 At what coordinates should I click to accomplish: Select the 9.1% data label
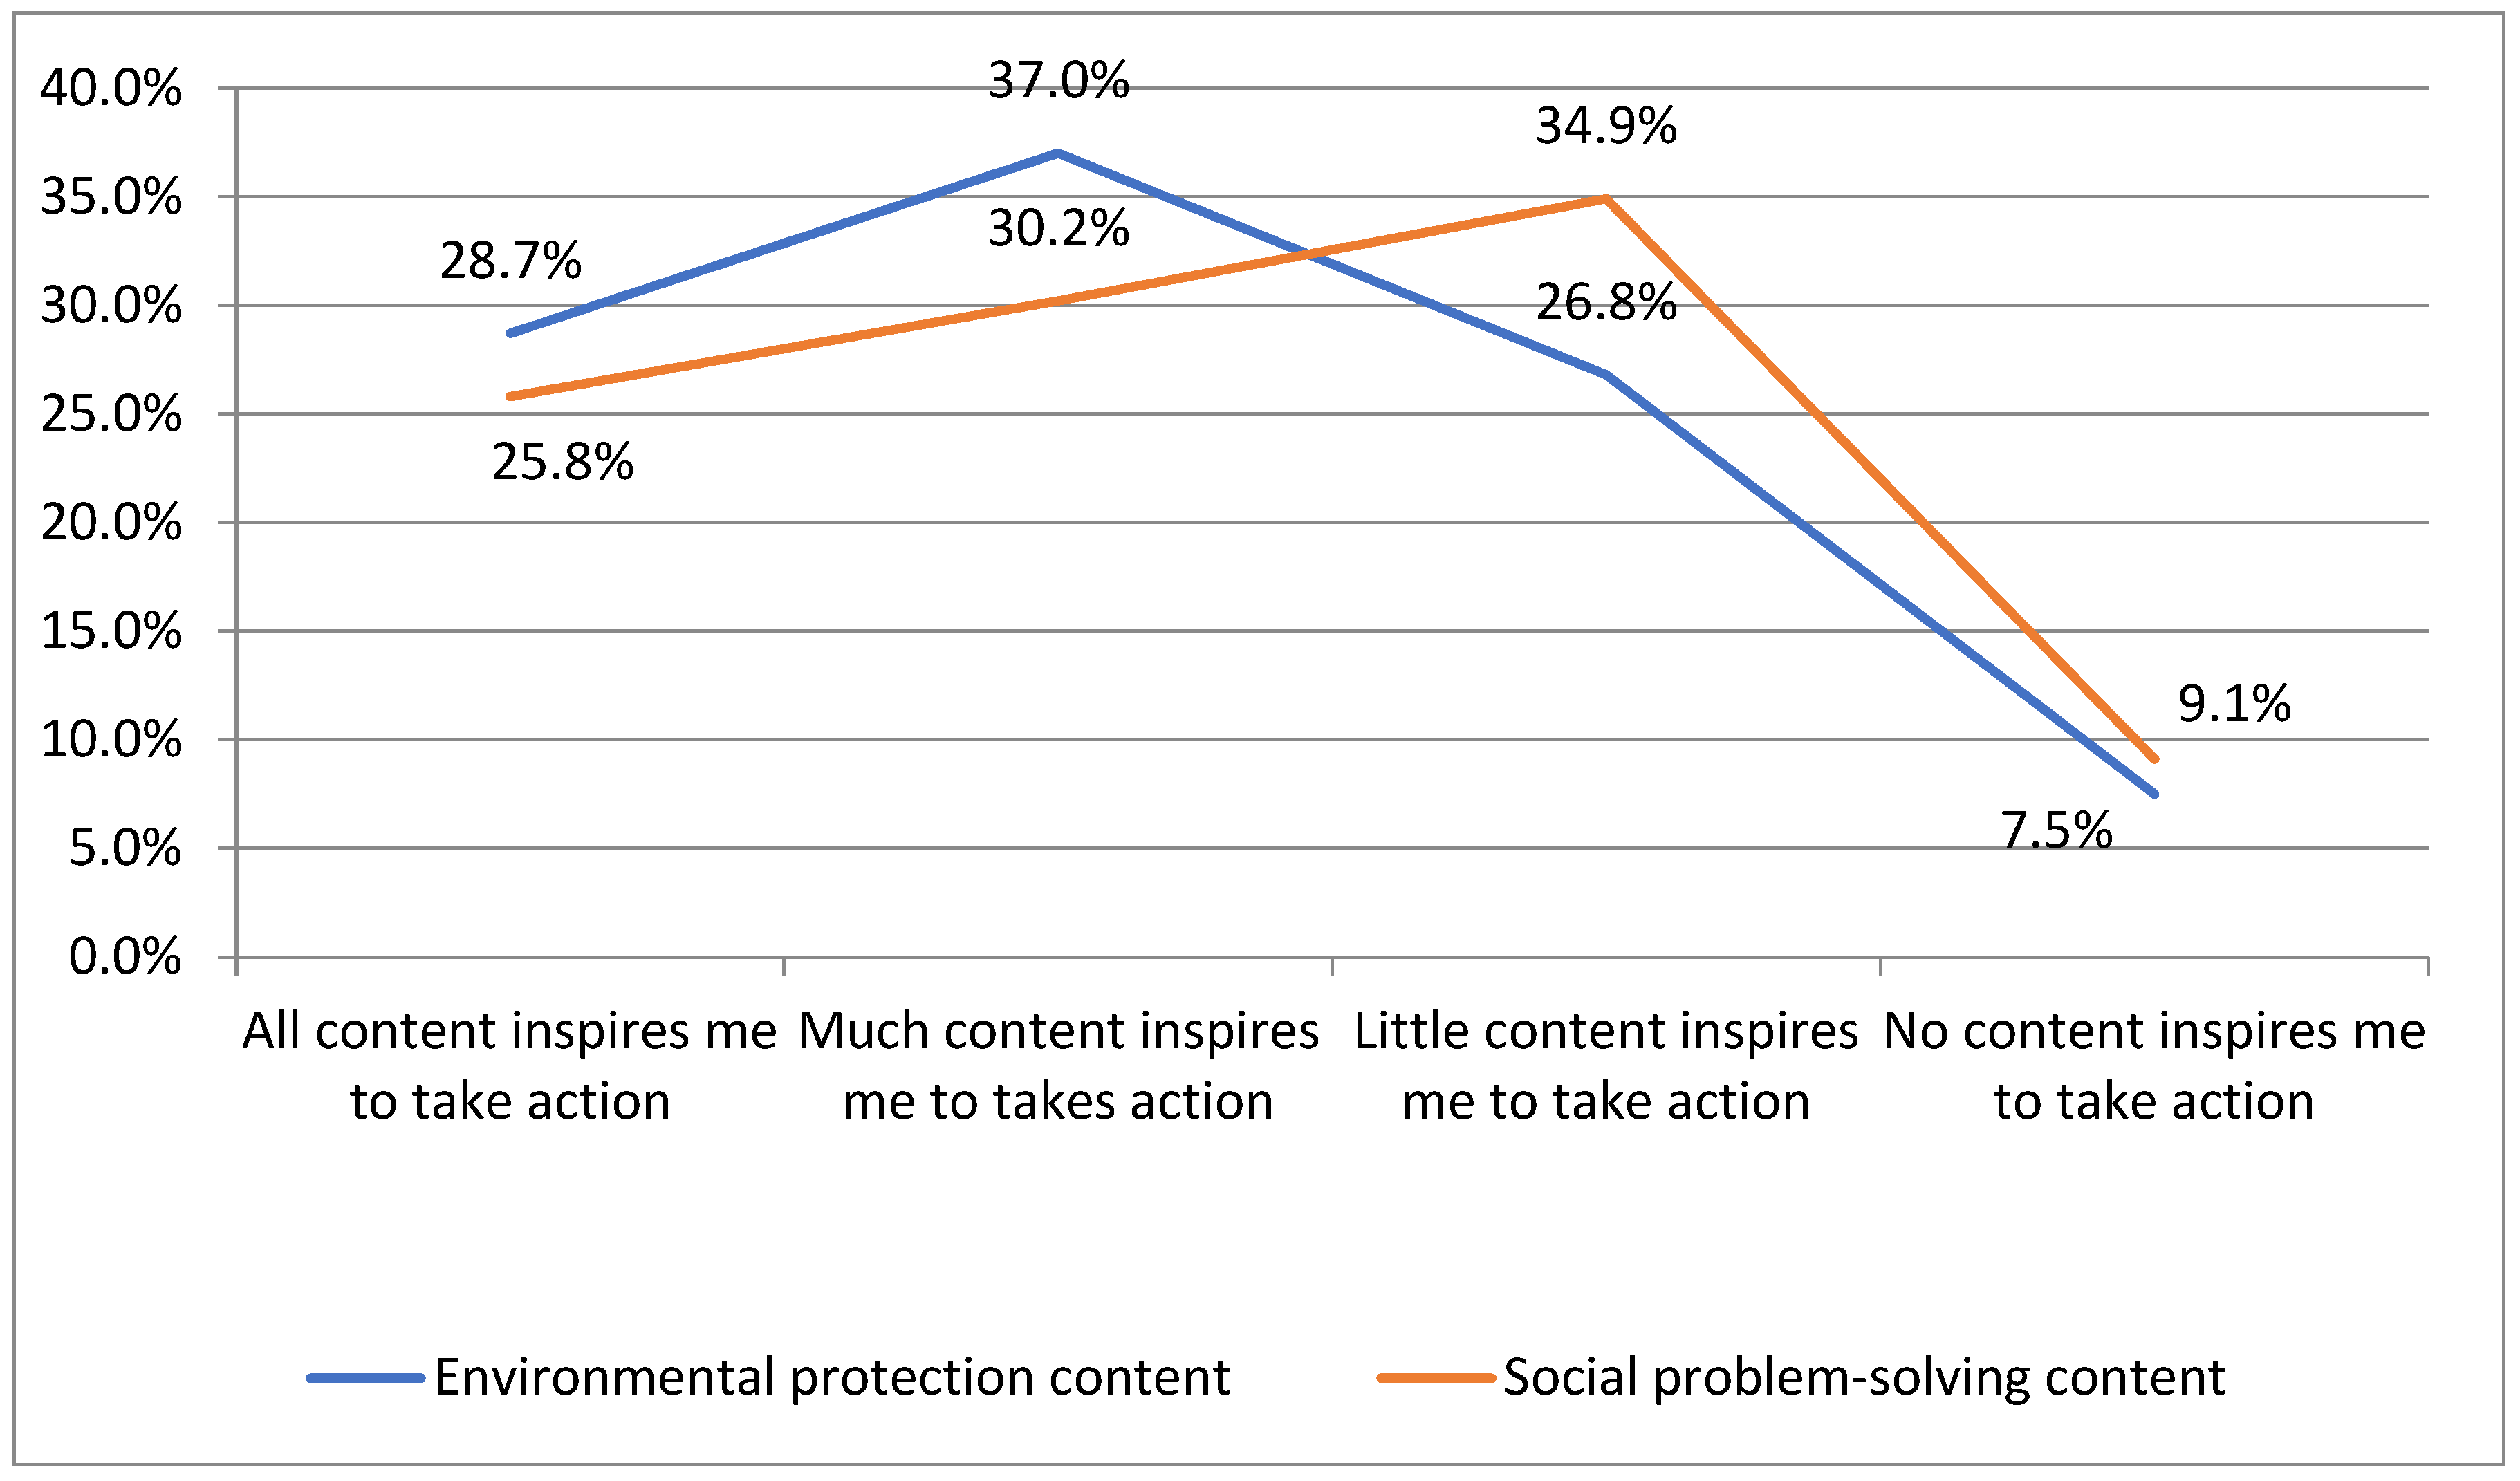coord(2234,704)
